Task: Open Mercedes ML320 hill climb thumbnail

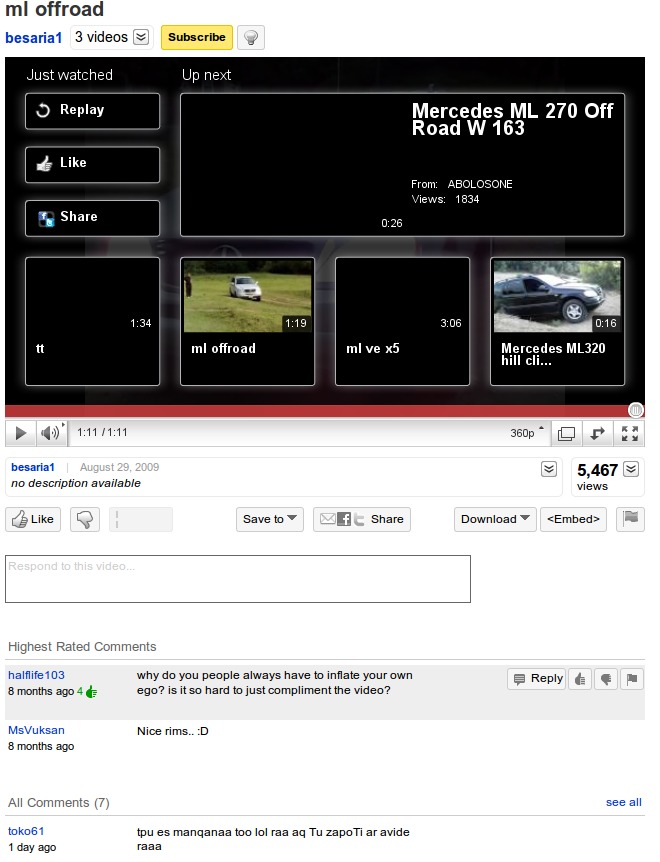Action: click(557, 297)
